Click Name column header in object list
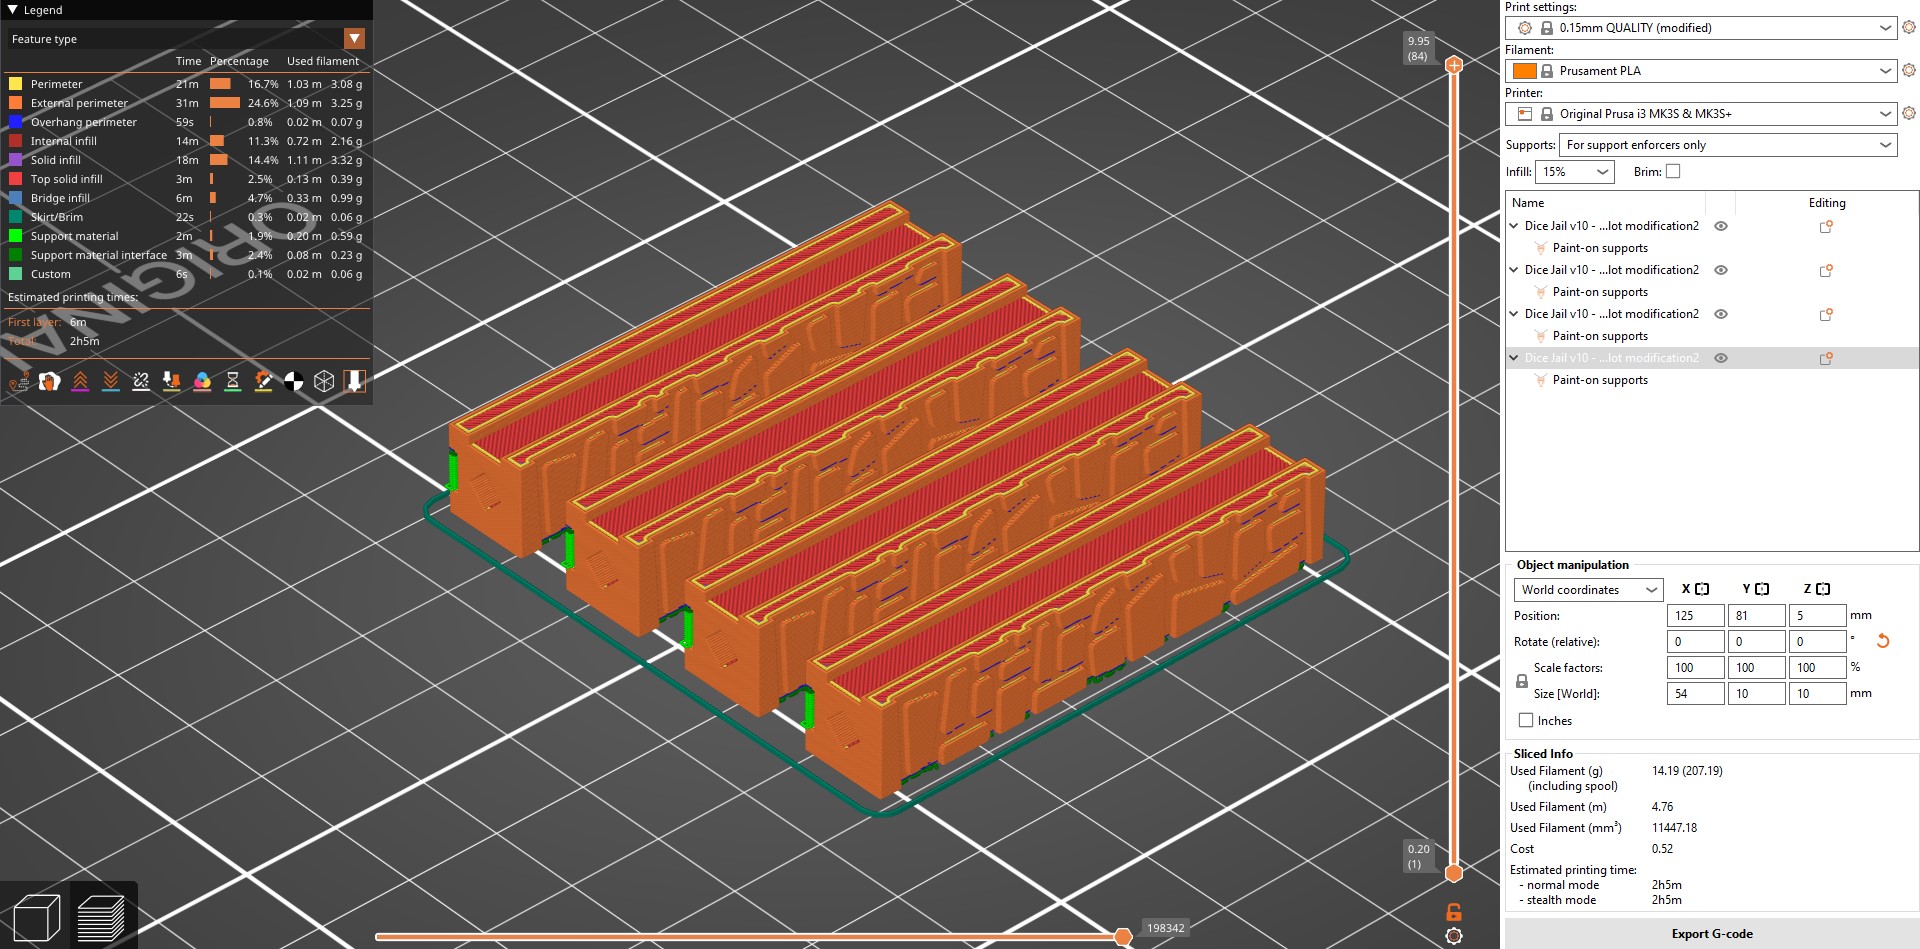The height and width of the screenshot is (949, 1920). [1605, 203]
